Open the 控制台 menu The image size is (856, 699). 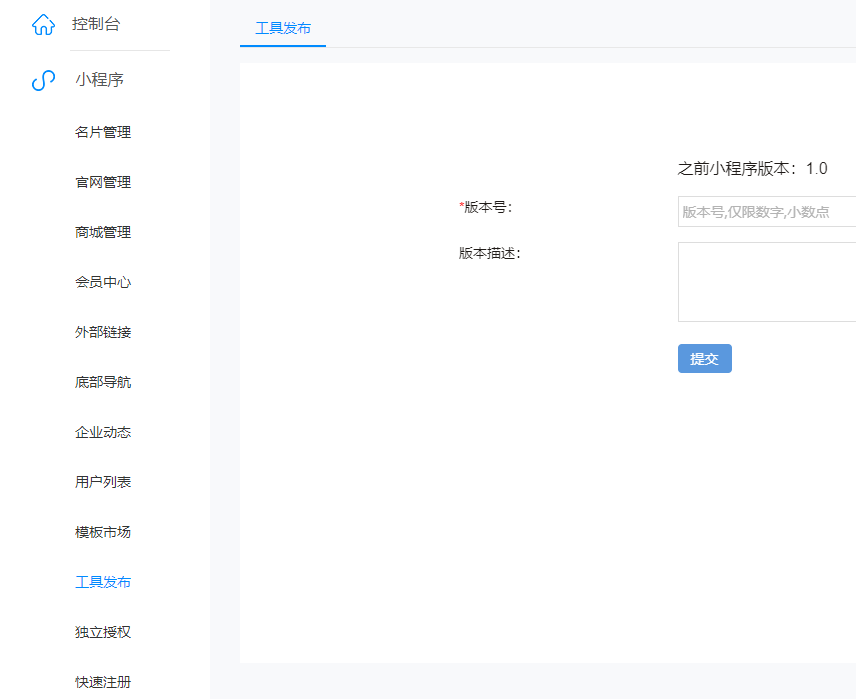[x=96, y=24]
